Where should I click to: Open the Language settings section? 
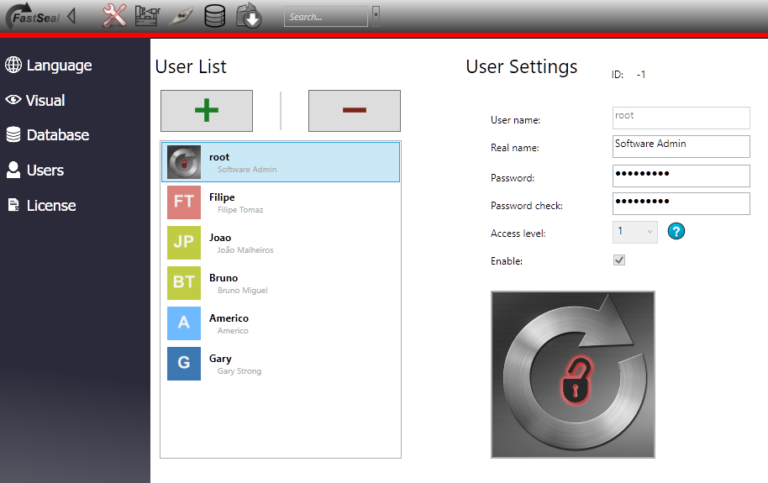point(59,65)
